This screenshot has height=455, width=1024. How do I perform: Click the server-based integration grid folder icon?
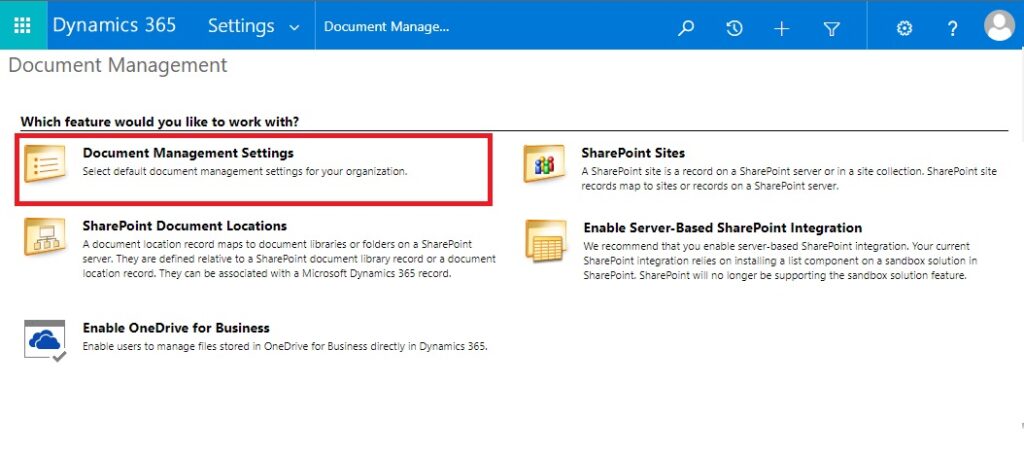click(x=546, y=241)
